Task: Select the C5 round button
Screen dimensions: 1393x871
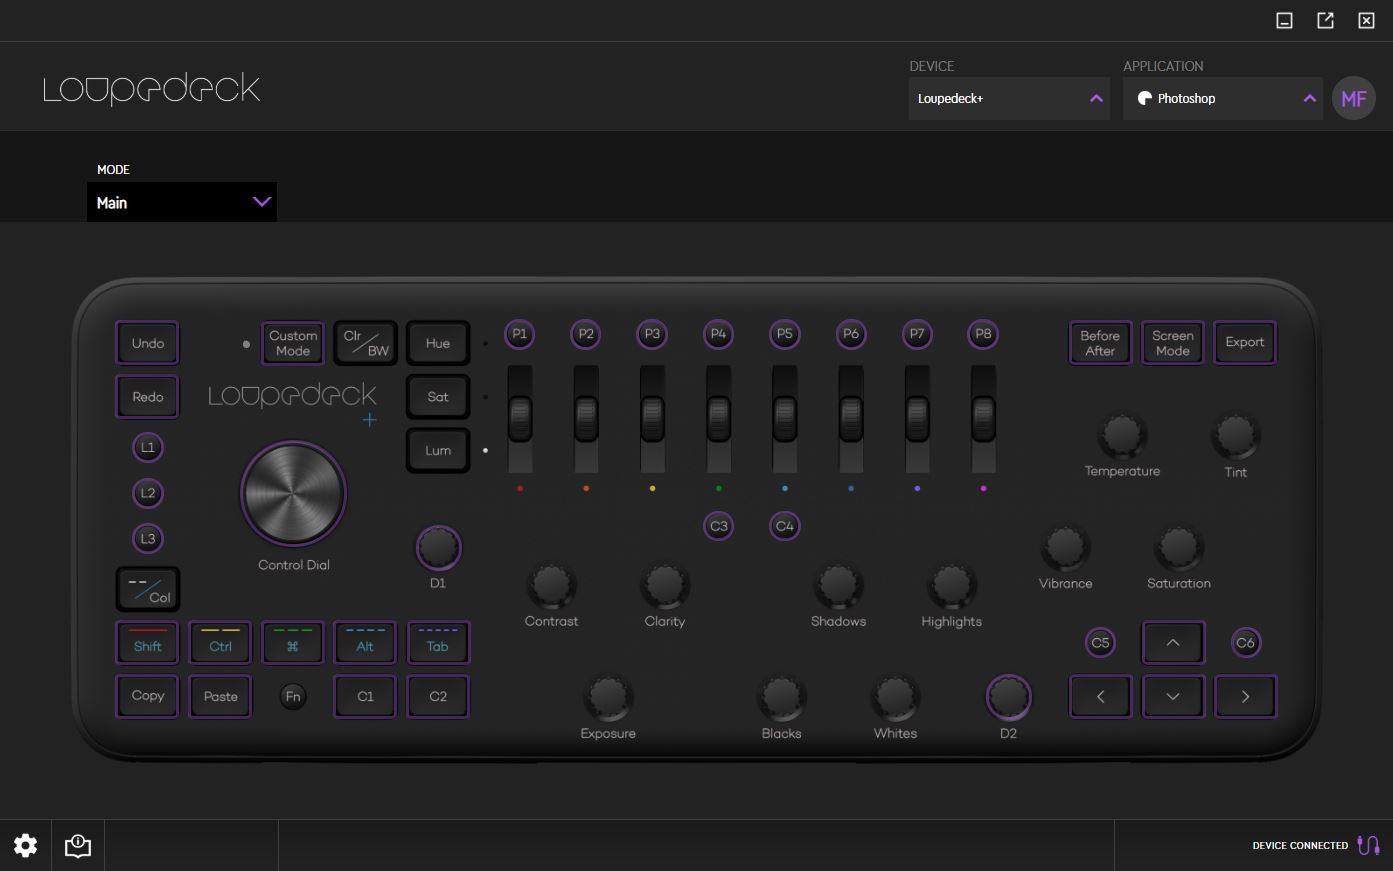Action: pos(1100,643)
